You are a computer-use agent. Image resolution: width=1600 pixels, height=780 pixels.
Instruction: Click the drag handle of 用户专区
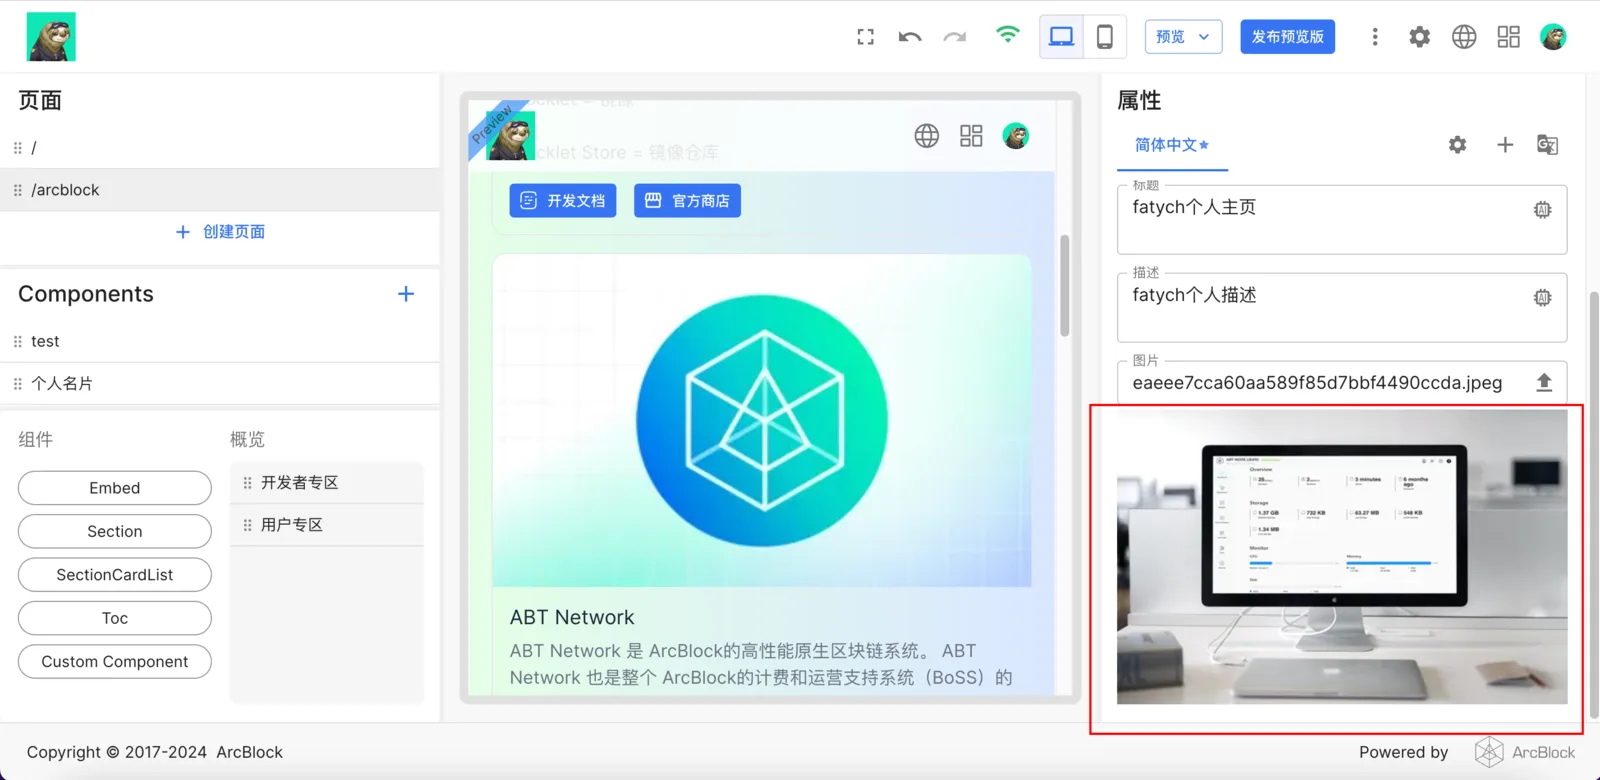point(247,525)
